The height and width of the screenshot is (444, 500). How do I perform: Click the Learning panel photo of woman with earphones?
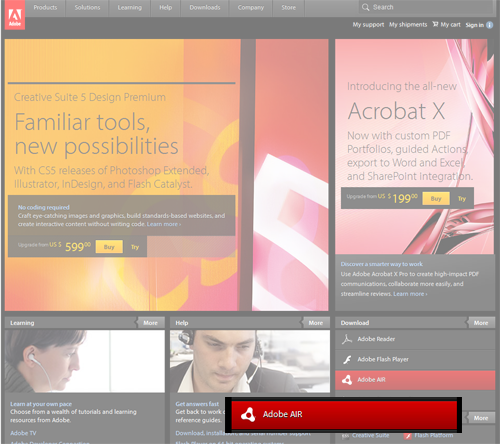pos(85,361)
